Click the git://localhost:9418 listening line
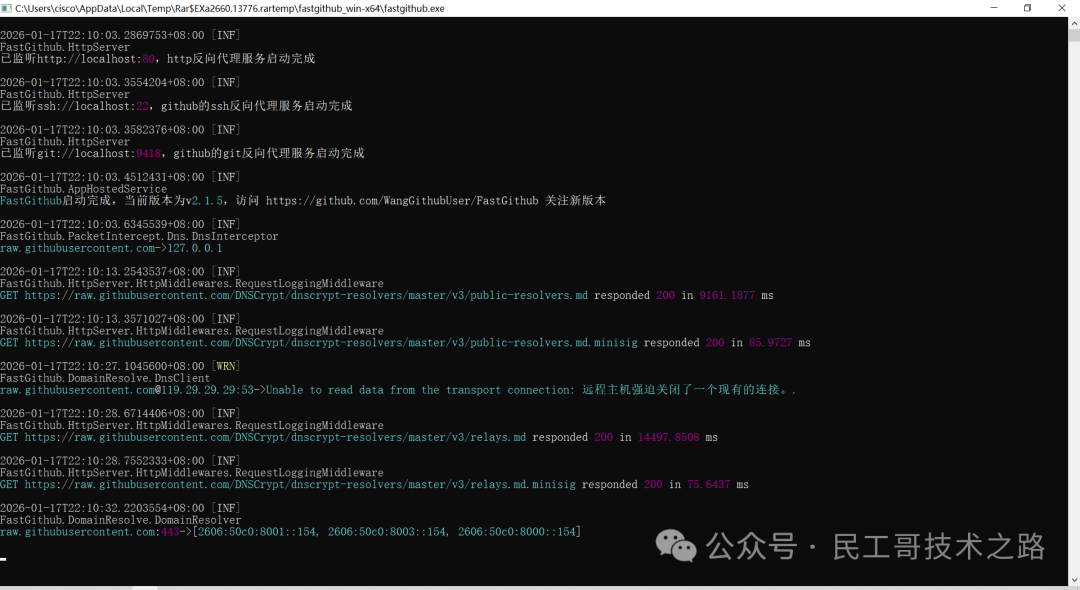The image size is (1080, 590). [x=182, y=154]
